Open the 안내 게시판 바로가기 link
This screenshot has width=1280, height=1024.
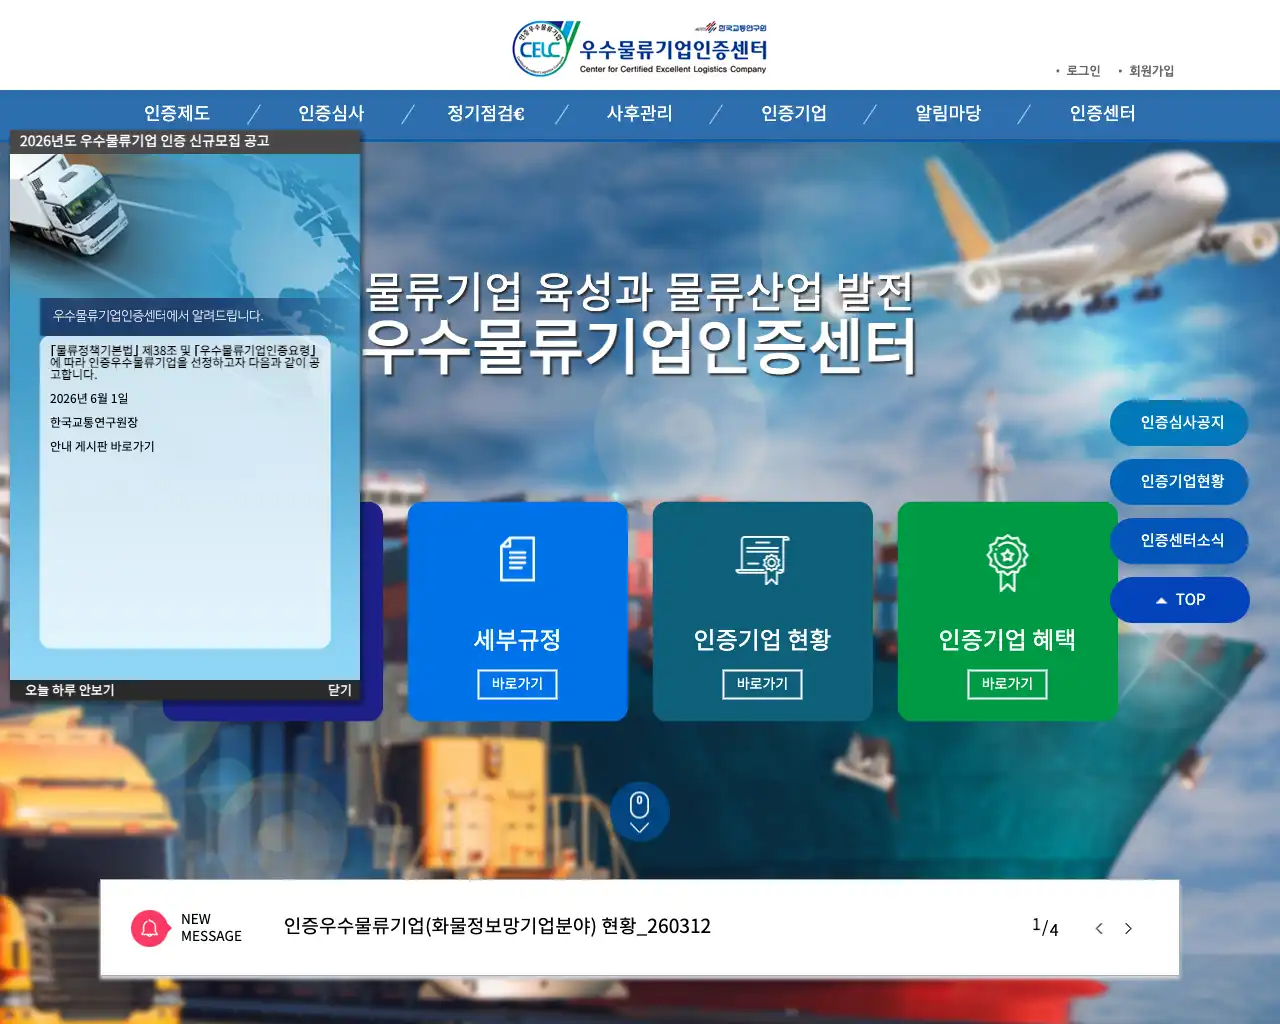click(102, 447)
